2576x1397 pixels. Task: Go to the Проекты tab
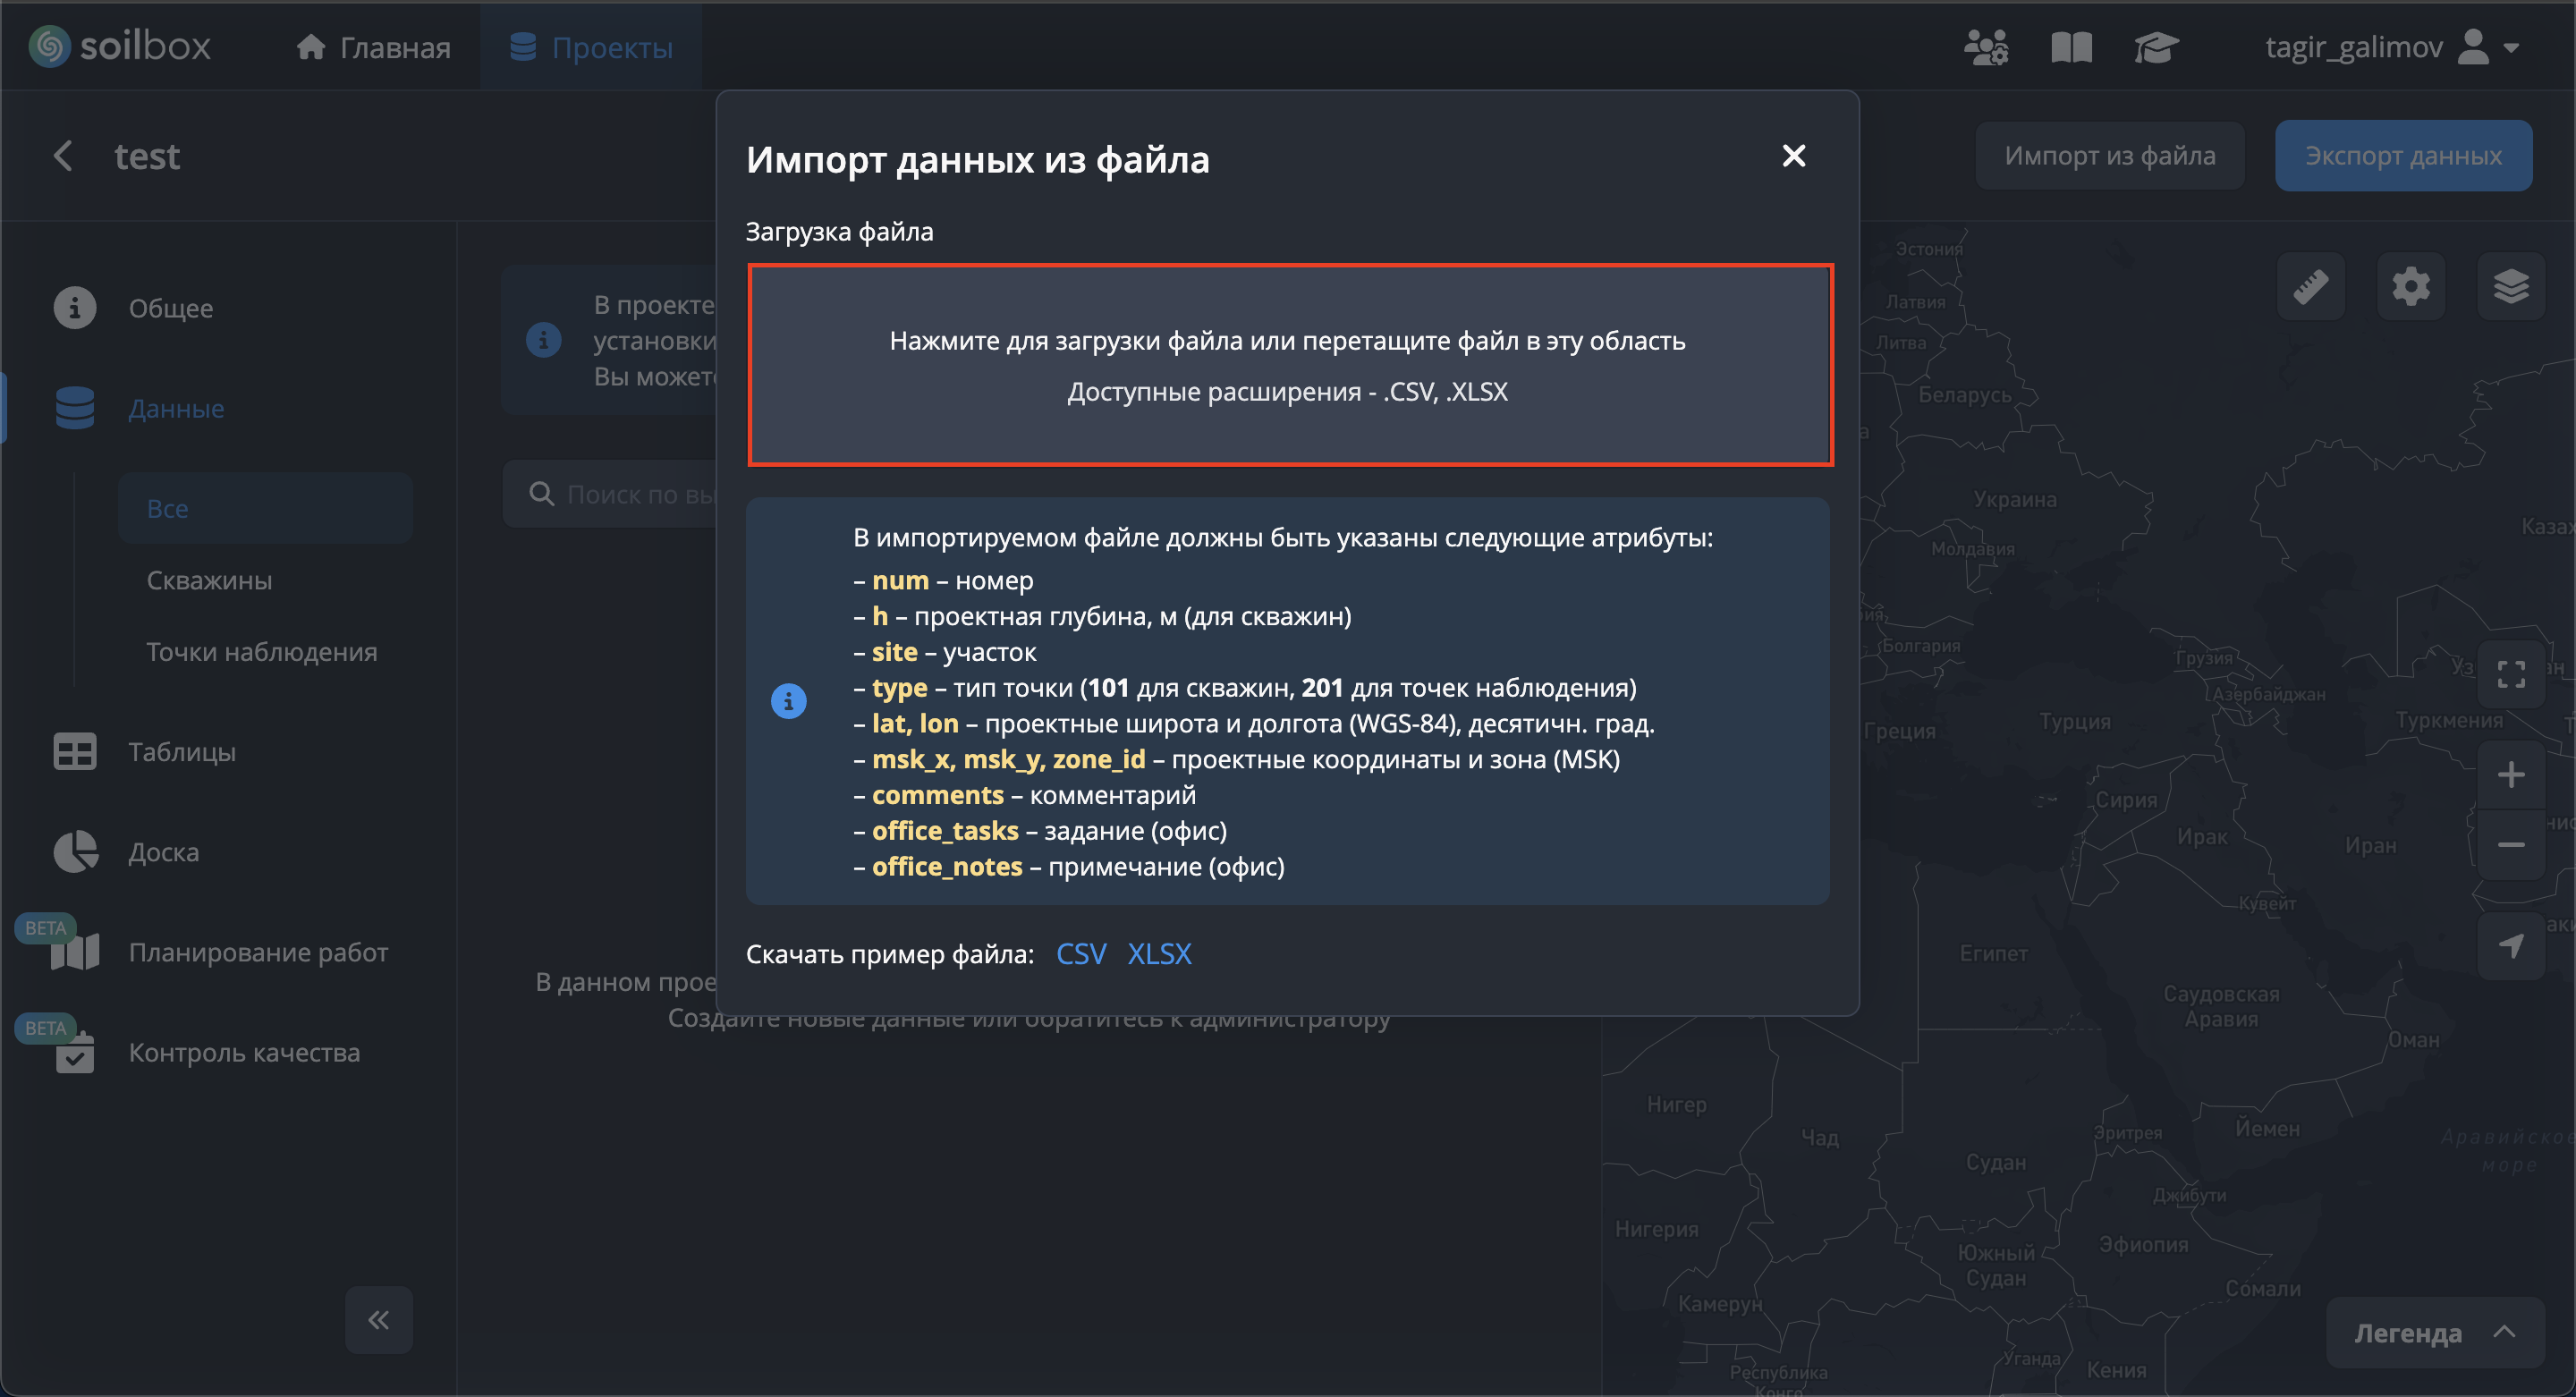click(591, 47)
